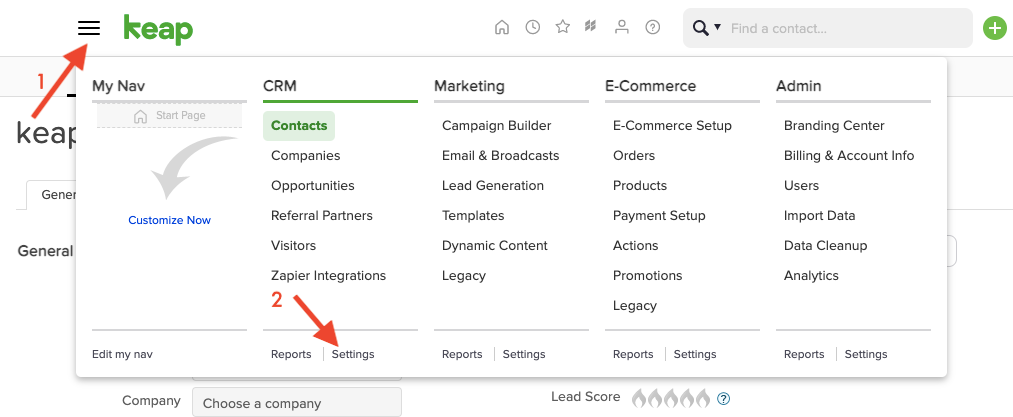Expand the search type dropdown arrow
1013x417 pixels.
pyautogui.click(x=717, y=27)
